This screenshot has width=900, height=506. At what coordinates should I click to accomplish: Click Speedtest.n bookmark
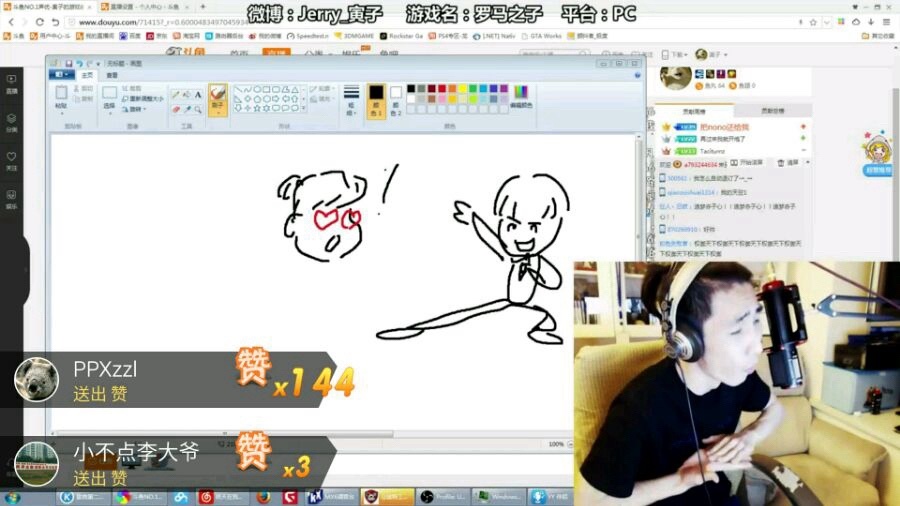point(308,36)
